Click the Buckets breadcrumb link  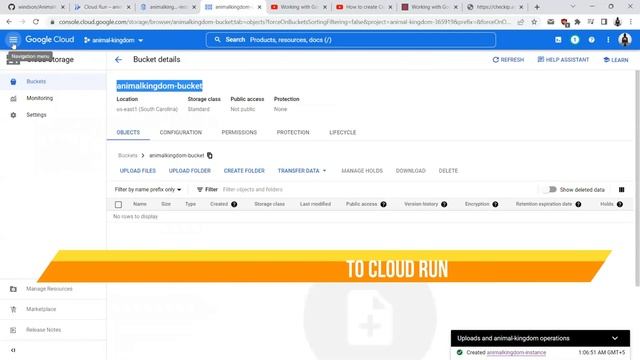point(128,156)
